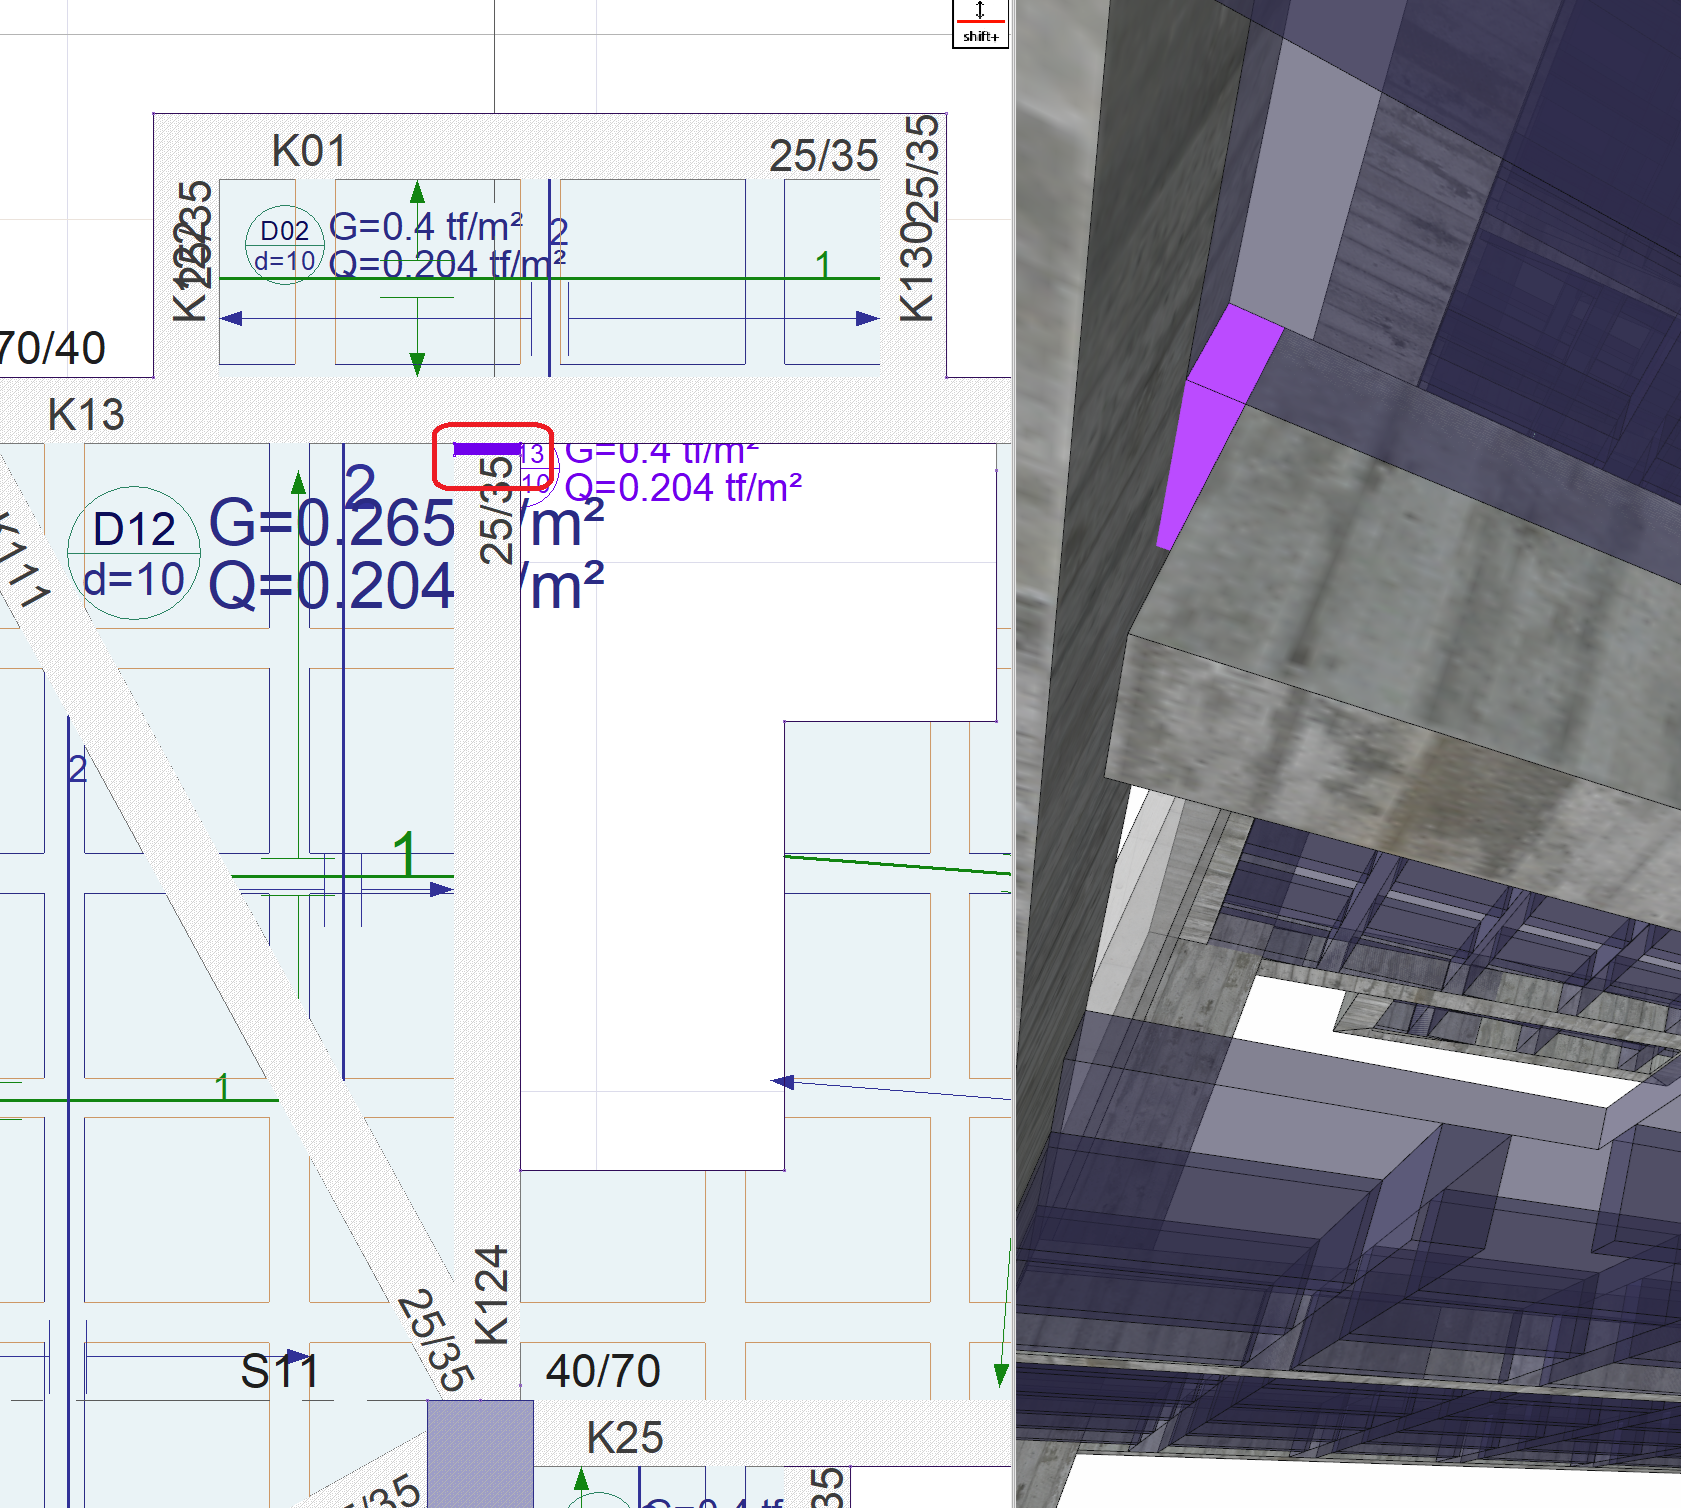Select the D02 slab label circle
Screen dimensions: 1681x1508
coord(285,245)
